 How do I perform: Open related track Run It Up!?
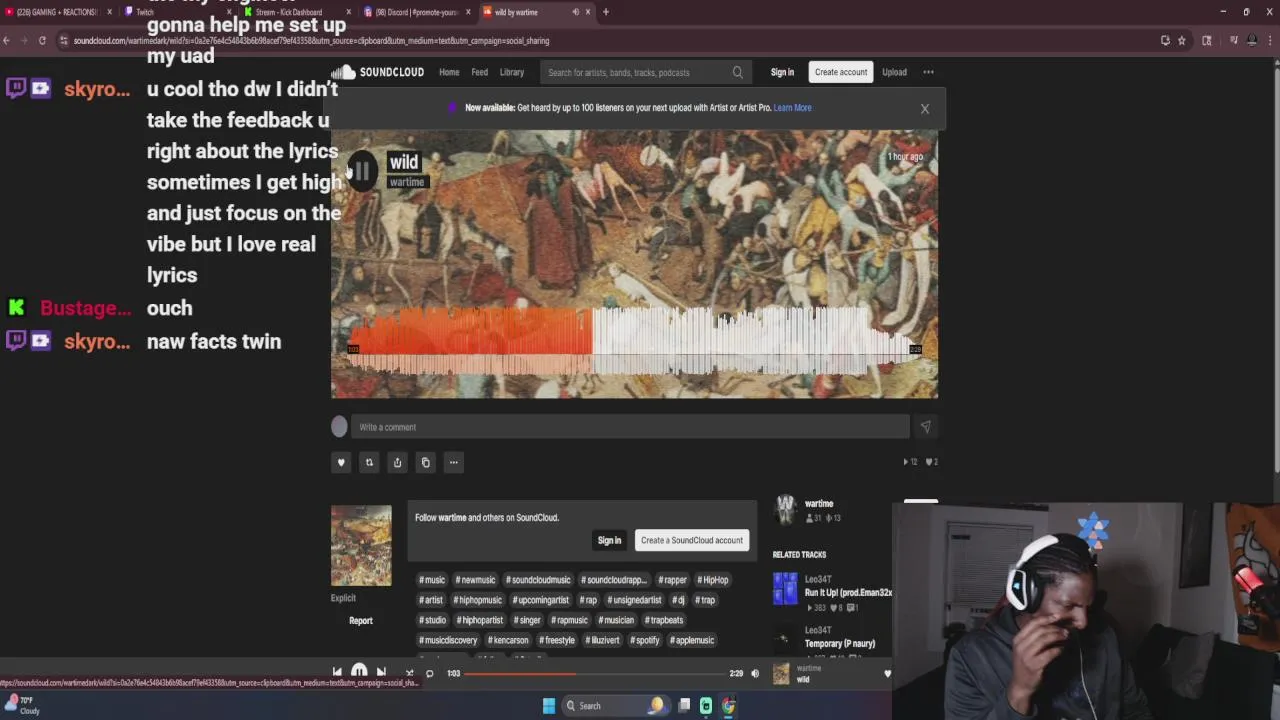848,593
